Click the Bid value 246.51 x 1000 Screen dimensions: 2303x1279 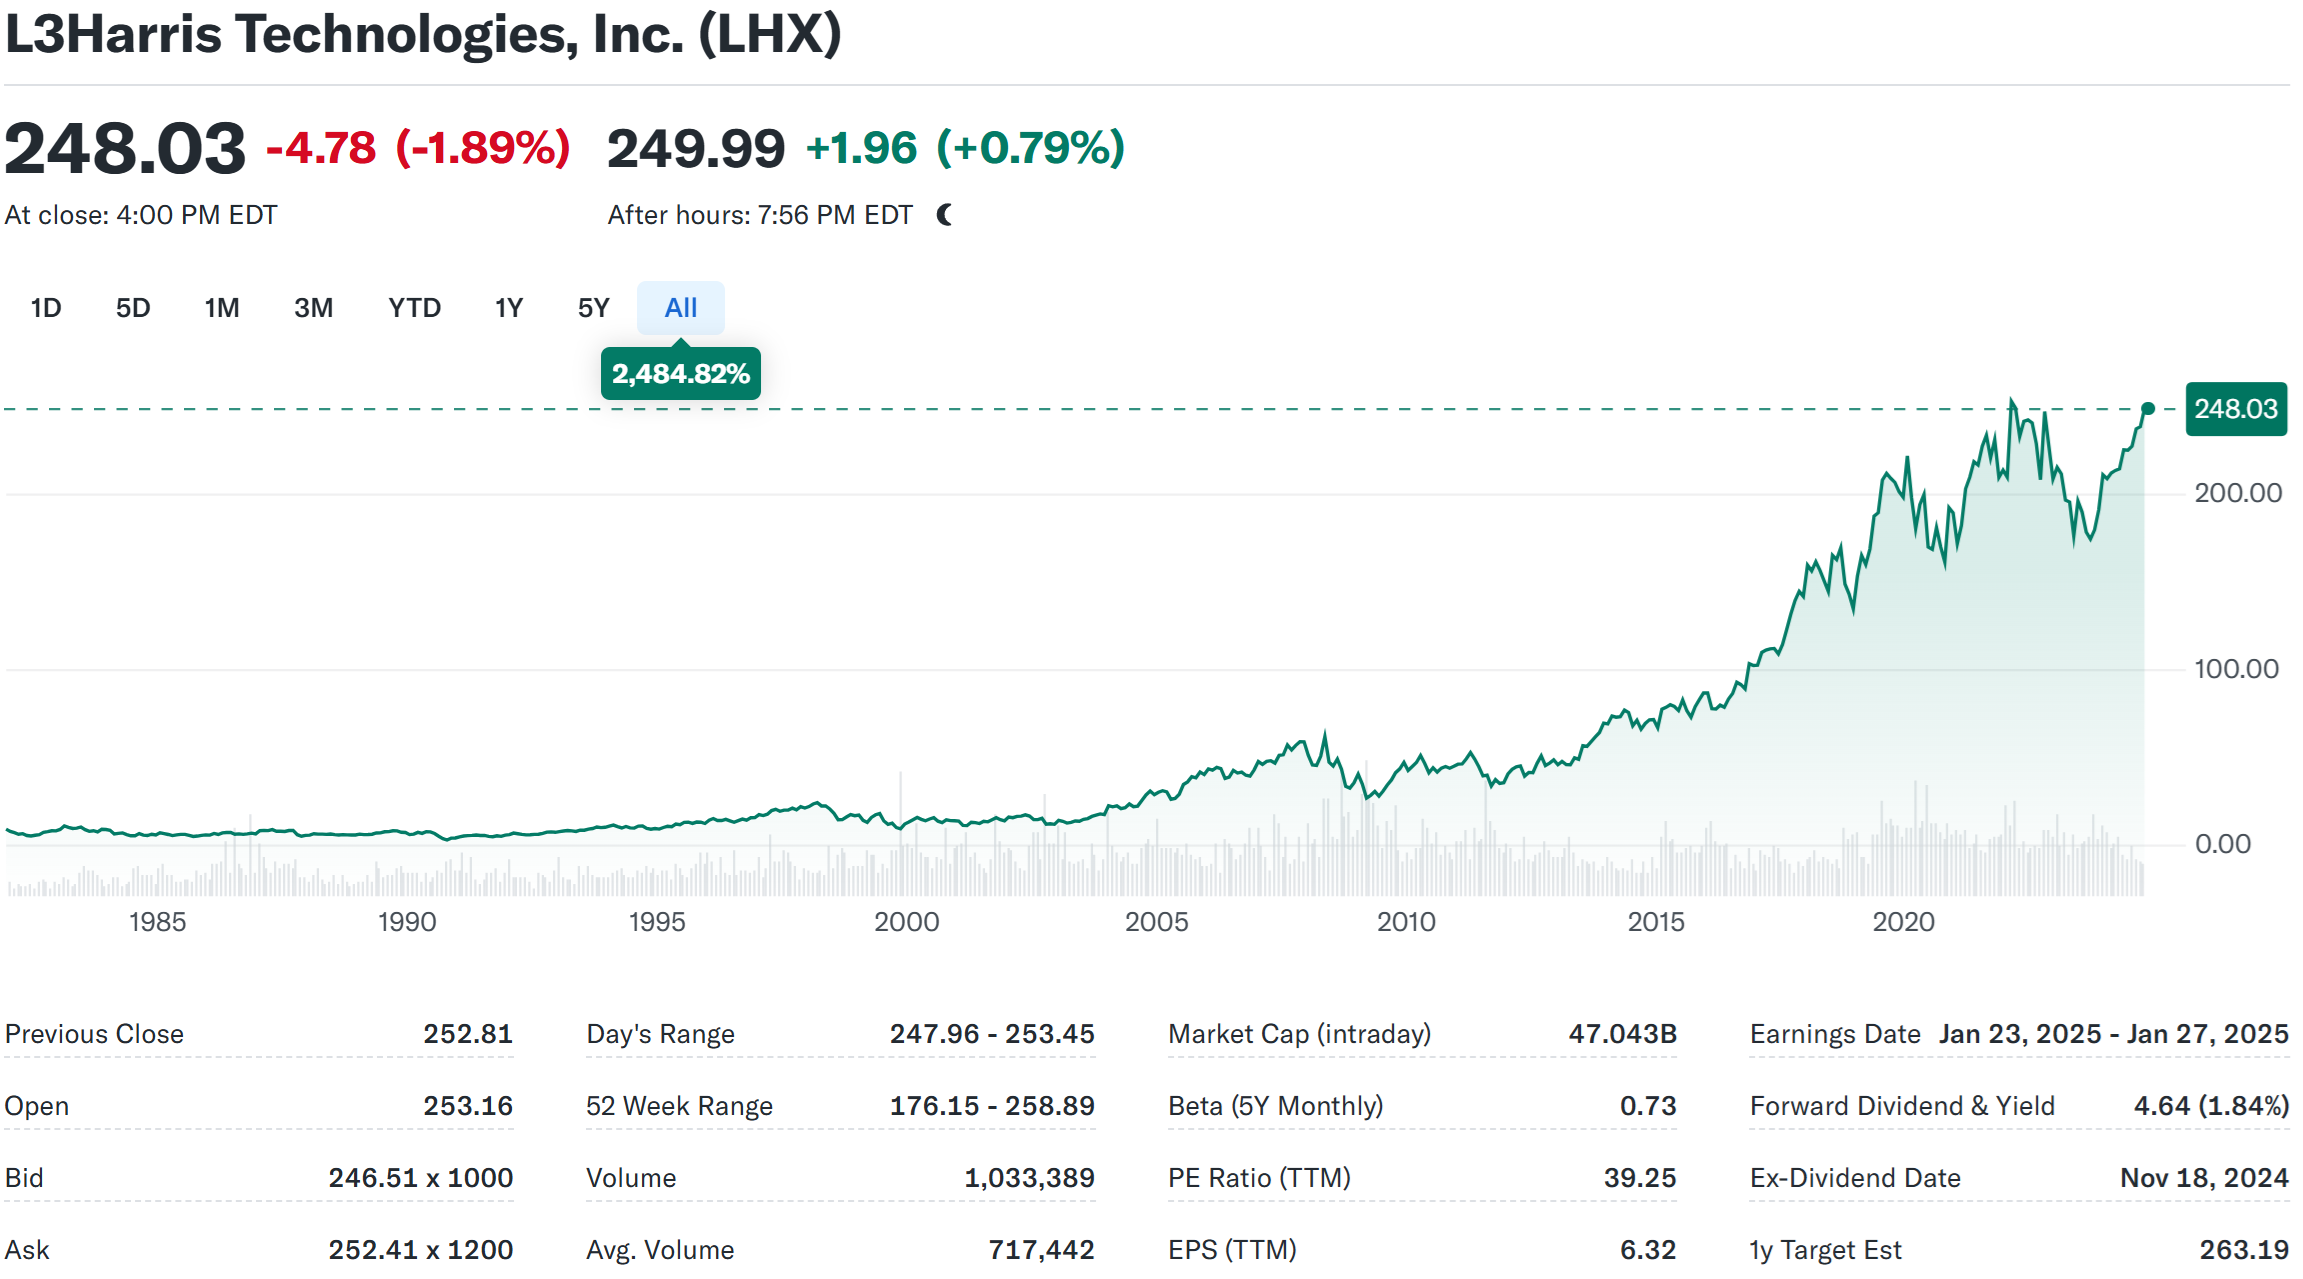[421, 1178]
